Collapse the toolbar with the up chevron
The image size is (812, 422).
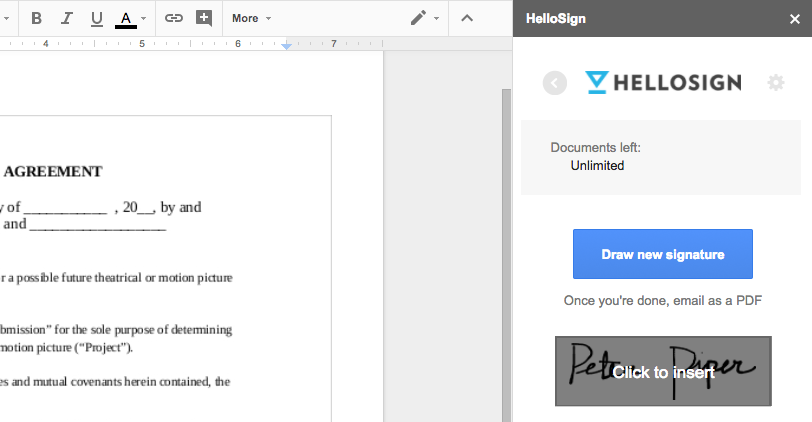coord(467,18)
